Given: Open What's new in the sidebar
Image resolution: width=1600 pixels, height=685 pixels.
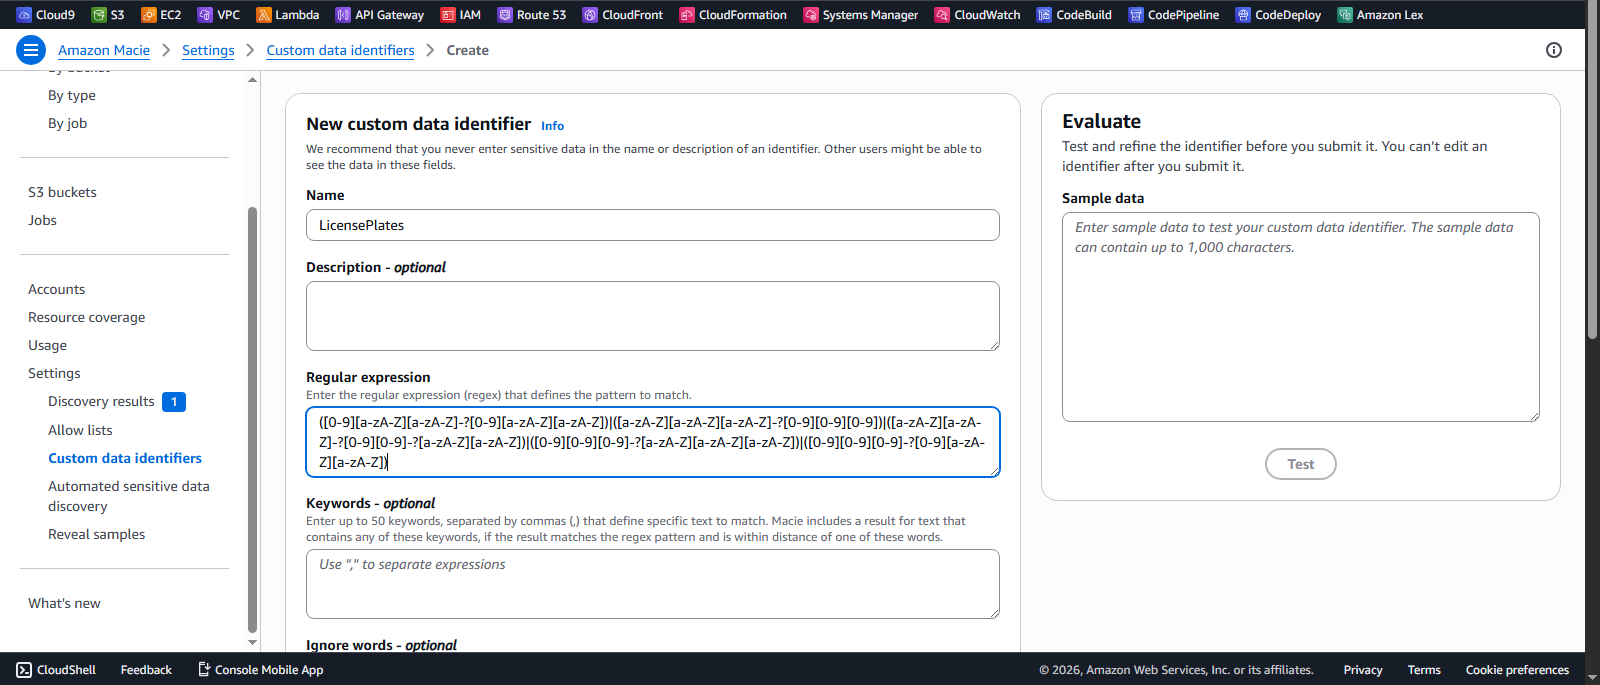Looking at the screenshot, I should pos(64,603).
